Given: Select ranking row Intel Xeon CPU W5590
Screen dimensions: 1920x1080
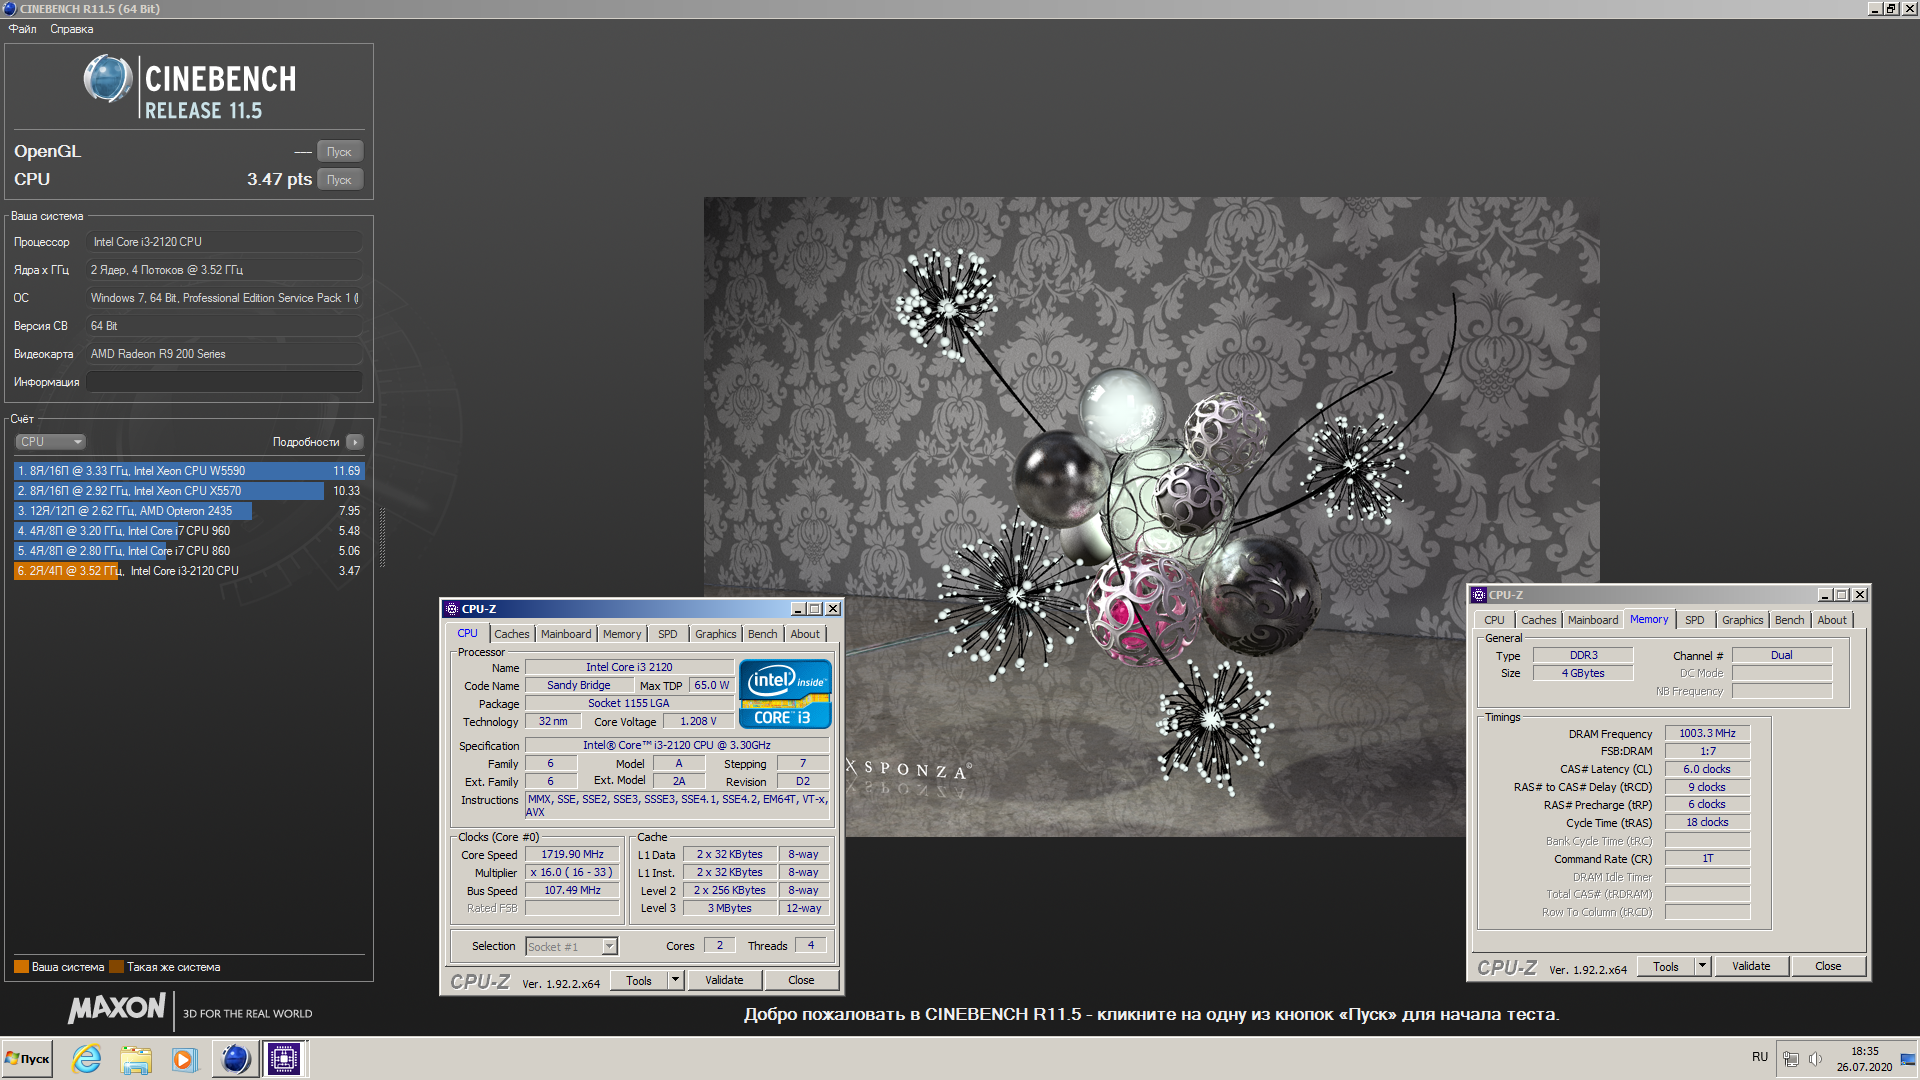Looking at the screenshot, I should click(x=189, y=471).
